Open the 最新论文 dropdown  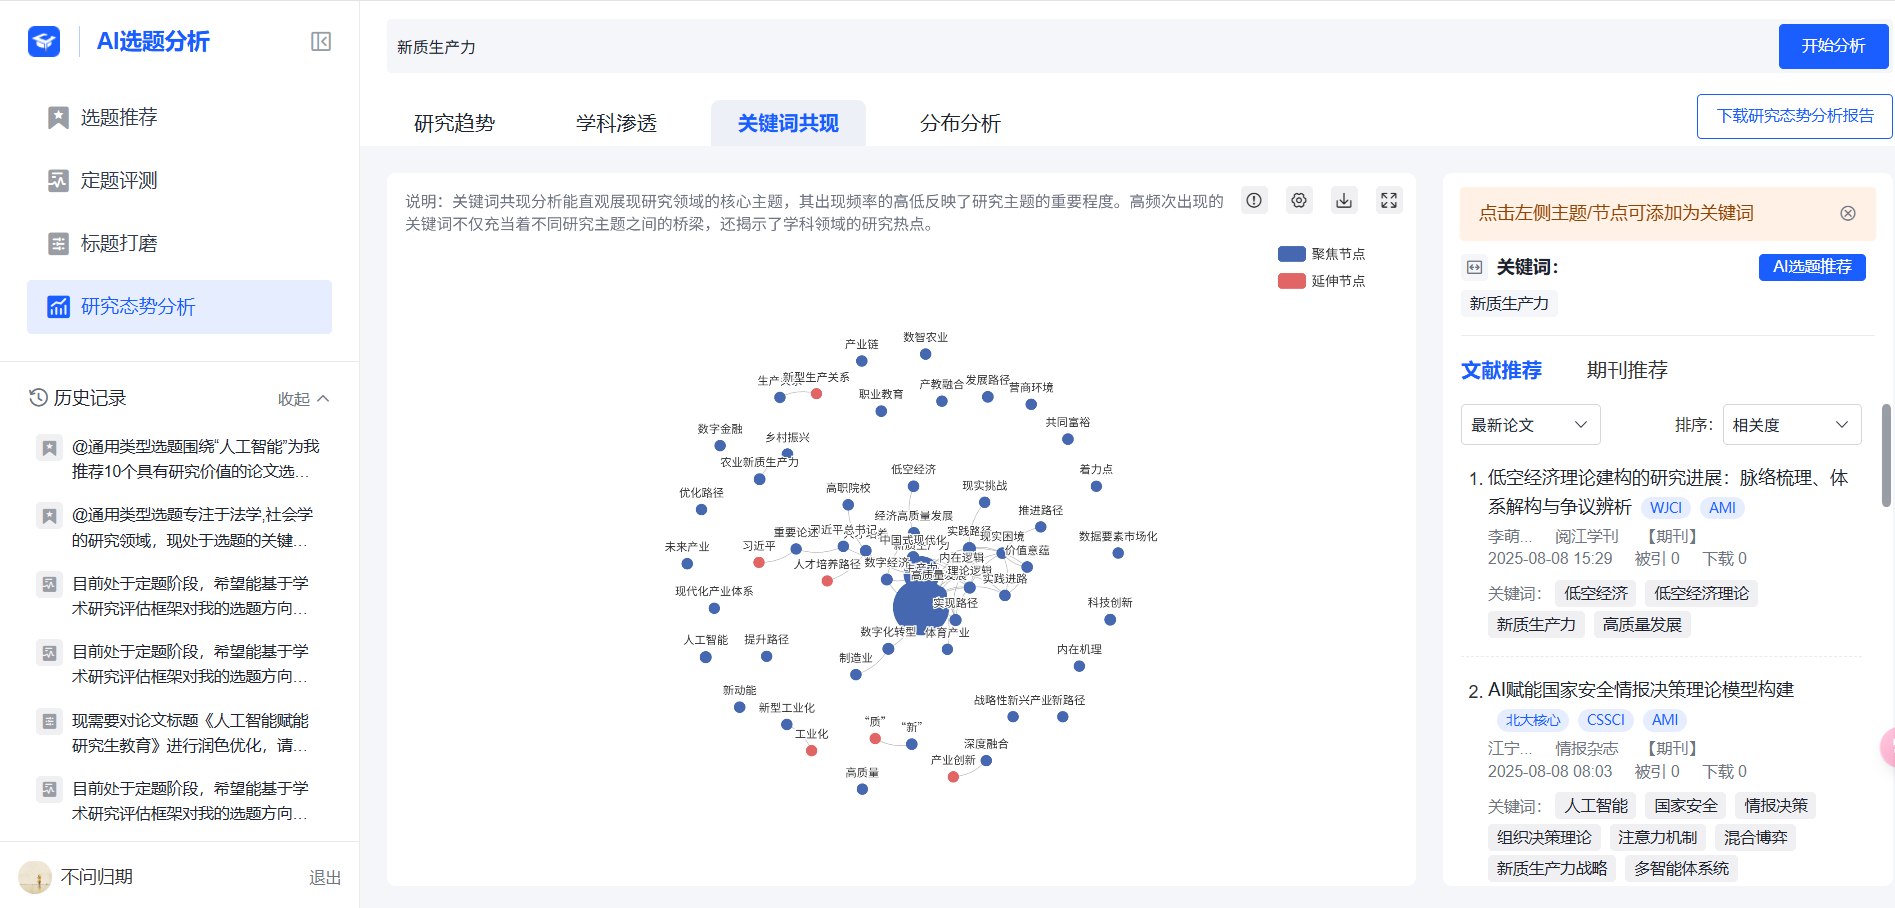click(x=1530, y=425)
